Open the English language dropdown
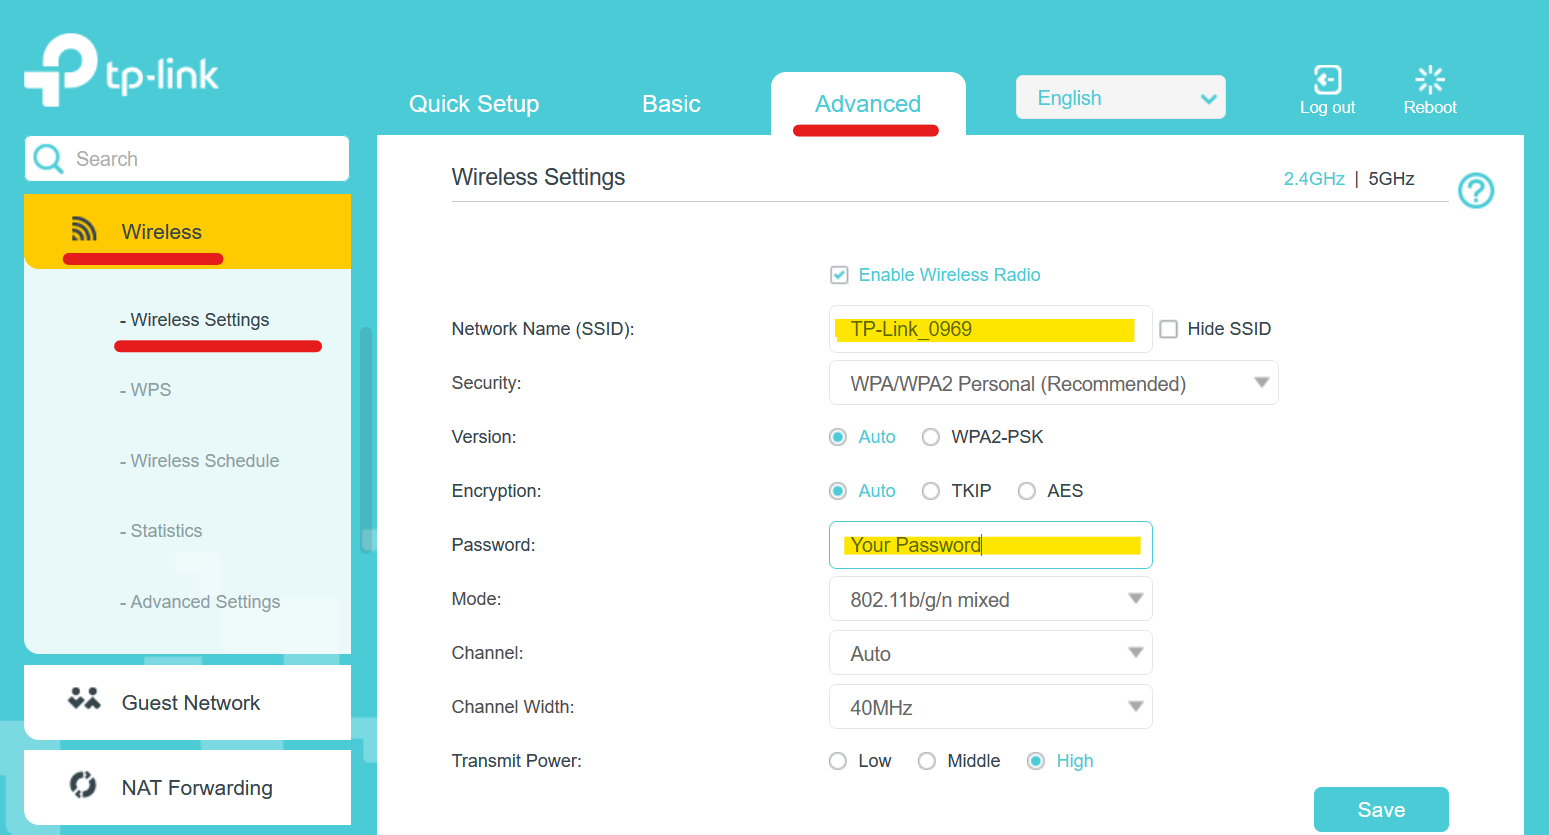 [x=1120, y=97]
